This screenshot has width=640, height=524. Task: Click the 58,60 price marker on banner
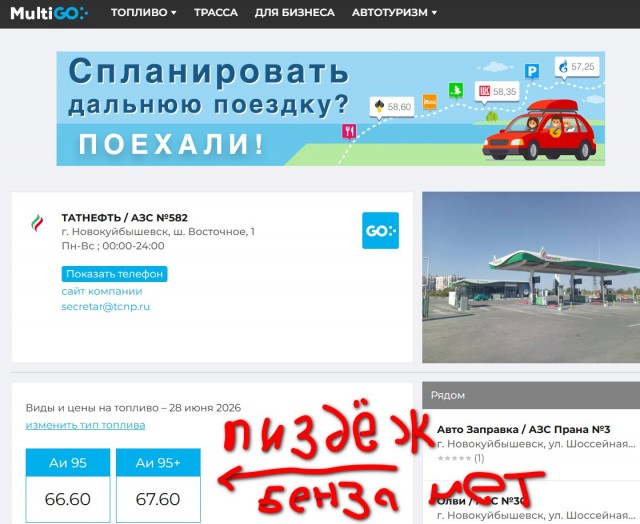[x=392, y=107]
